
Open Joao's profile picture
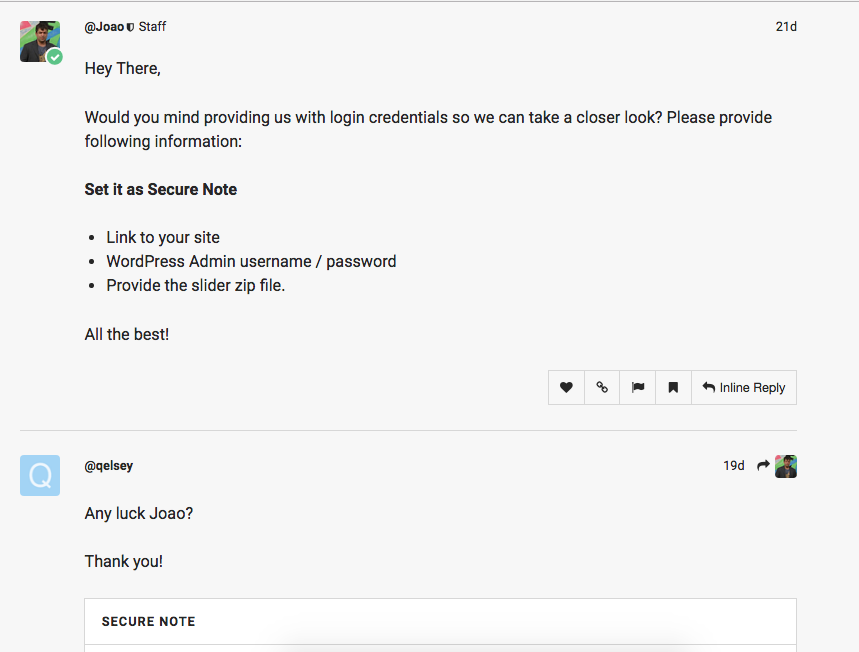click(x=39, y=41)
